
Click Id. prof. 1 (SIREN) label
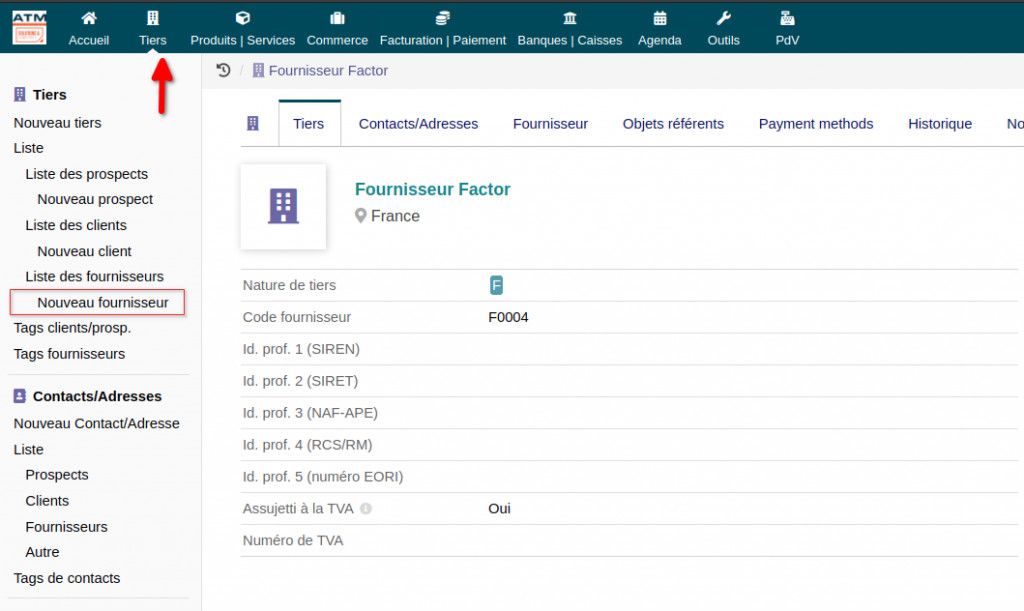coord(301,349)
